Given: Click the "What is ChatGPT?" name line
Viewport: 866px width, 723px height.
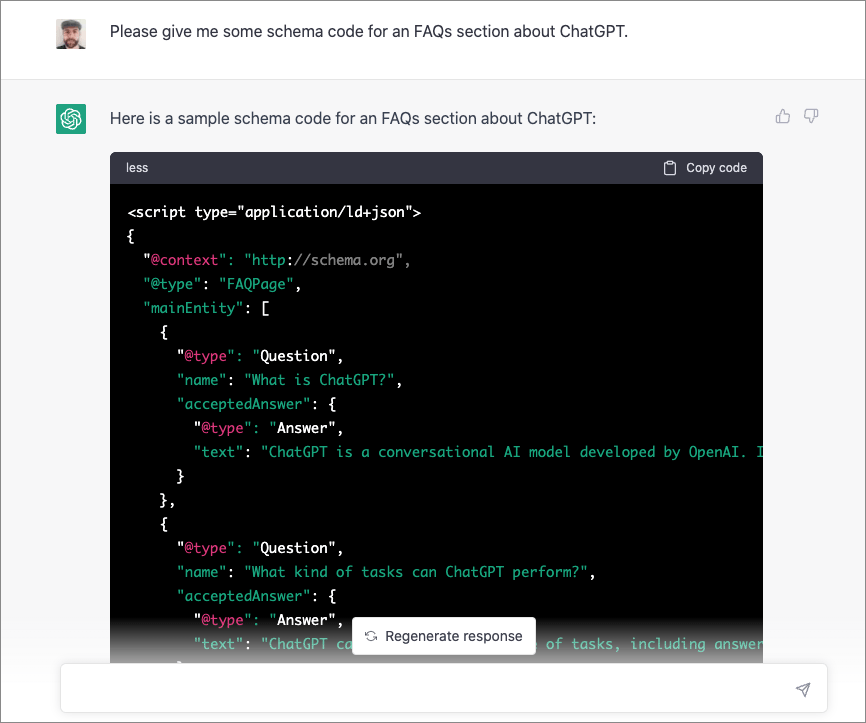Looking at the screenshot, I should coord(289,380).
